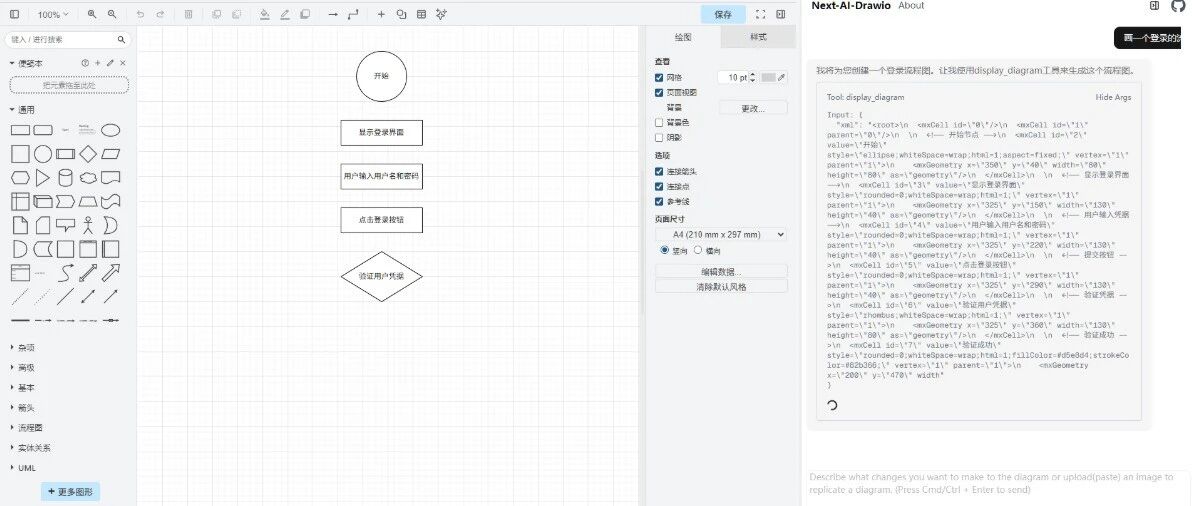
Task: Toggle the sidebar panels icon in toolbar
Action: [x=14, y=14]
